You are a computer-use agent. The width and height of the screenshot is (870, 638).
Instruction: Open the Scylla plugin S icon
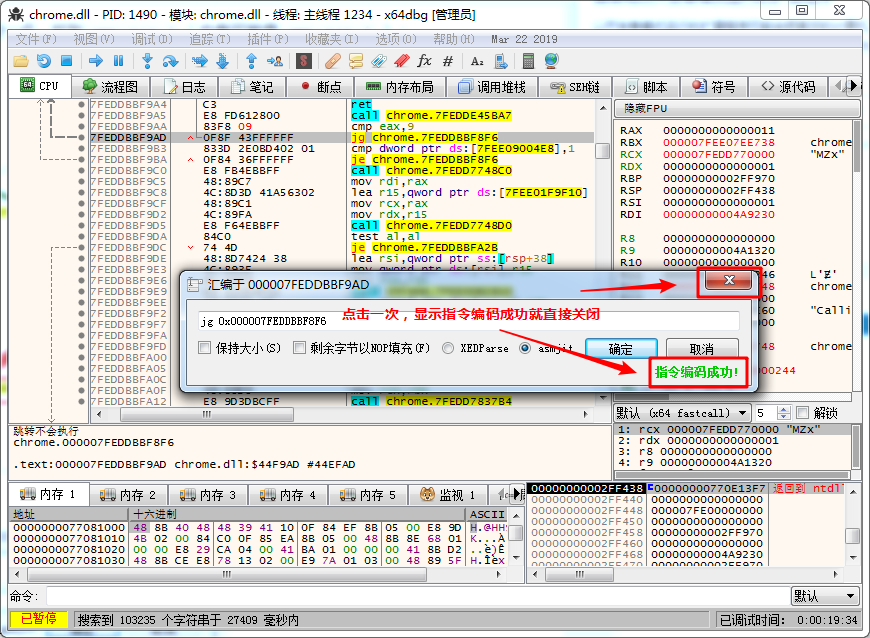pos(304,61)
